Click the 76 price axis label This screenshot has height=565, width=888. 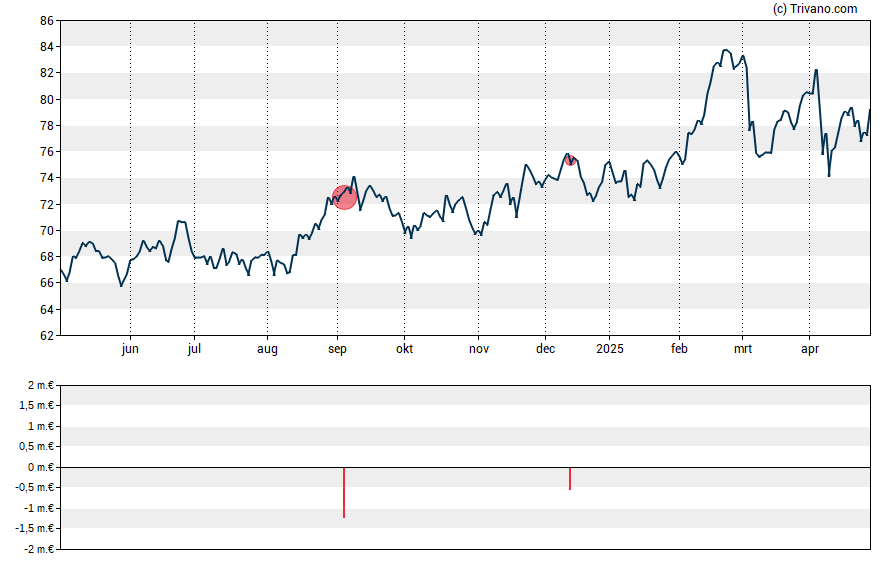tap(47, 152)
